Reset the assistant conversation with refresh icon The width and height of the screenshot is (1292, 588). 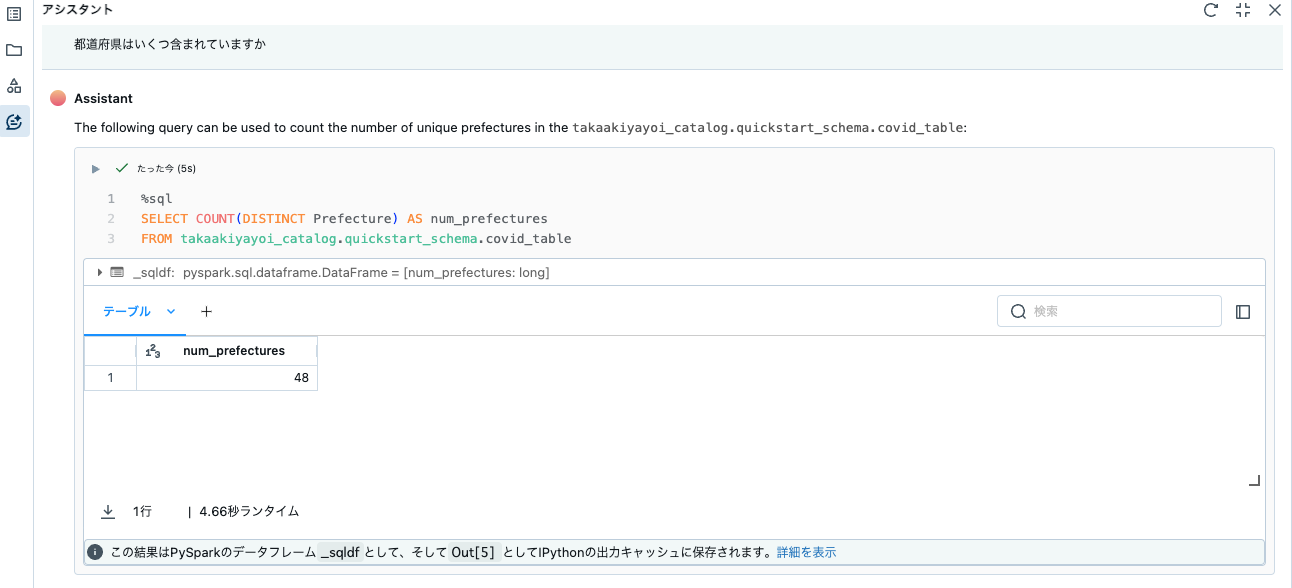point(1211,10)
